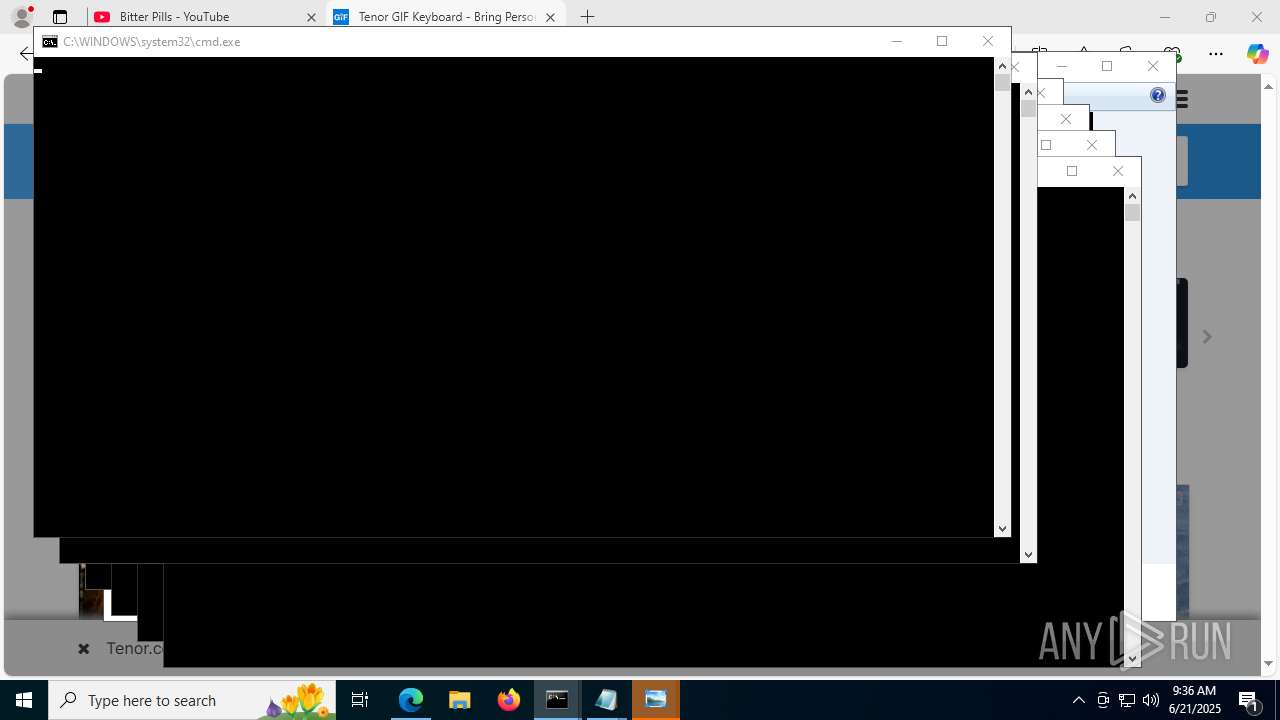Click rearmost cmd window scroll down arrow
The image size is (1280, 720).
pos(1132,658)
